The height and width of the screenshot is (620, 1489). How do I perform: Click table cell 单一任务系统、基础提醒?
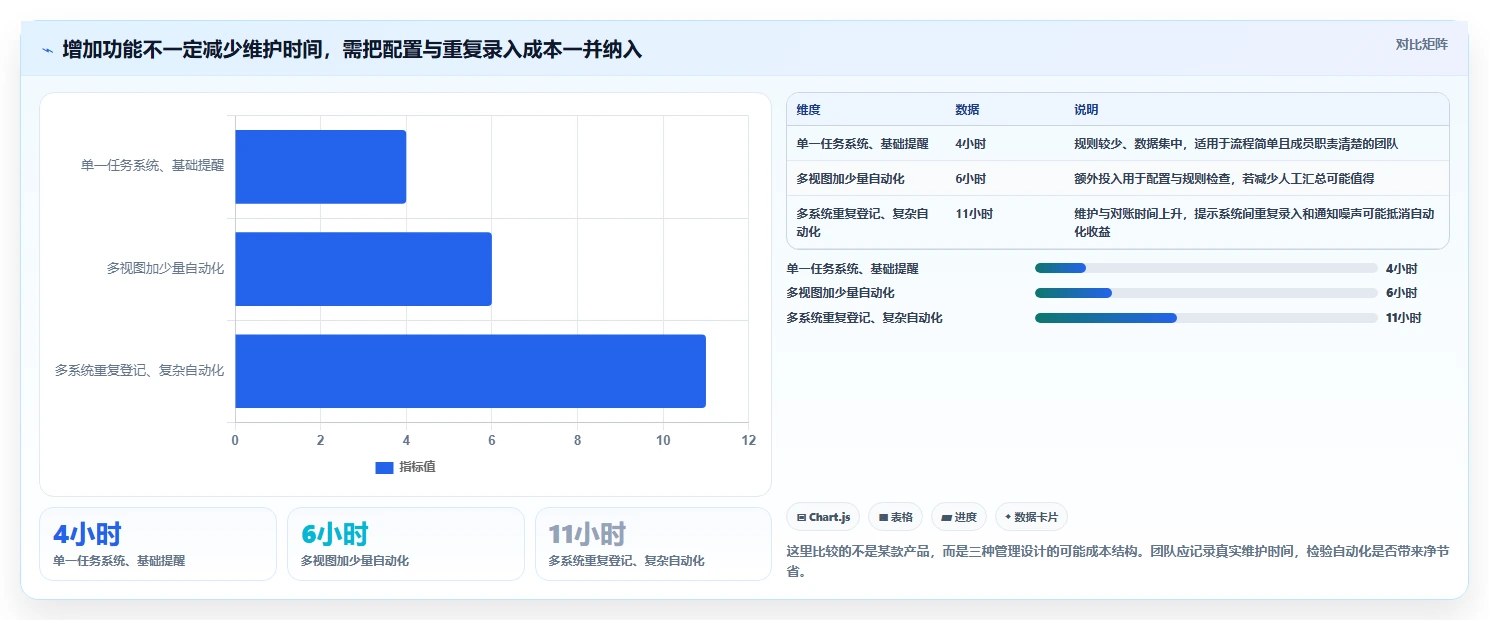[x=862, y=144]
